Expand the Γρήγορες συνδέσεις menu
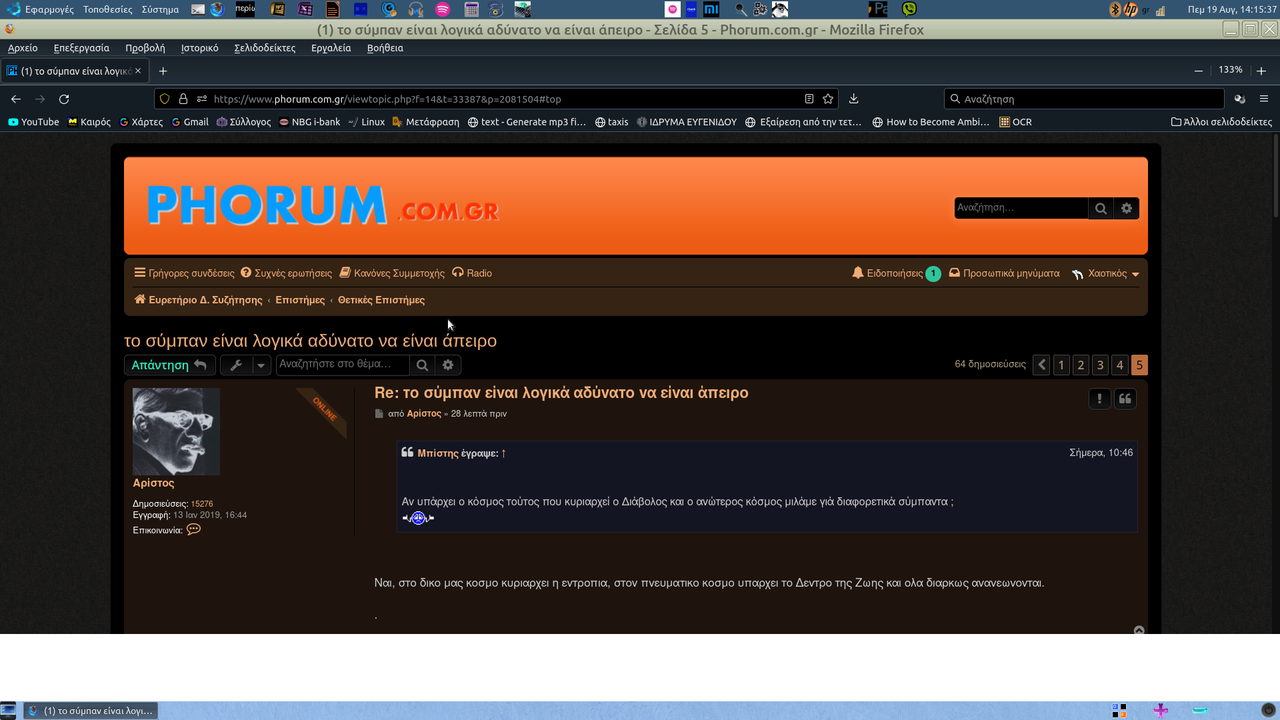 coord(184,273)
